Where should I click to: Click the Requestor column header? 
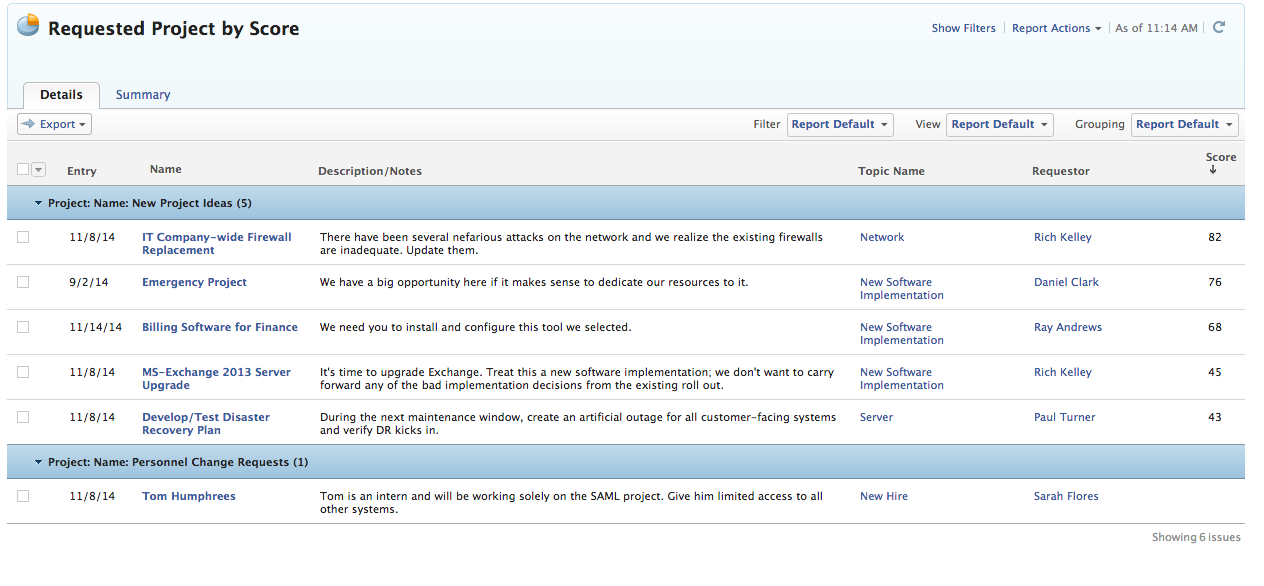tap(1060, 171)
